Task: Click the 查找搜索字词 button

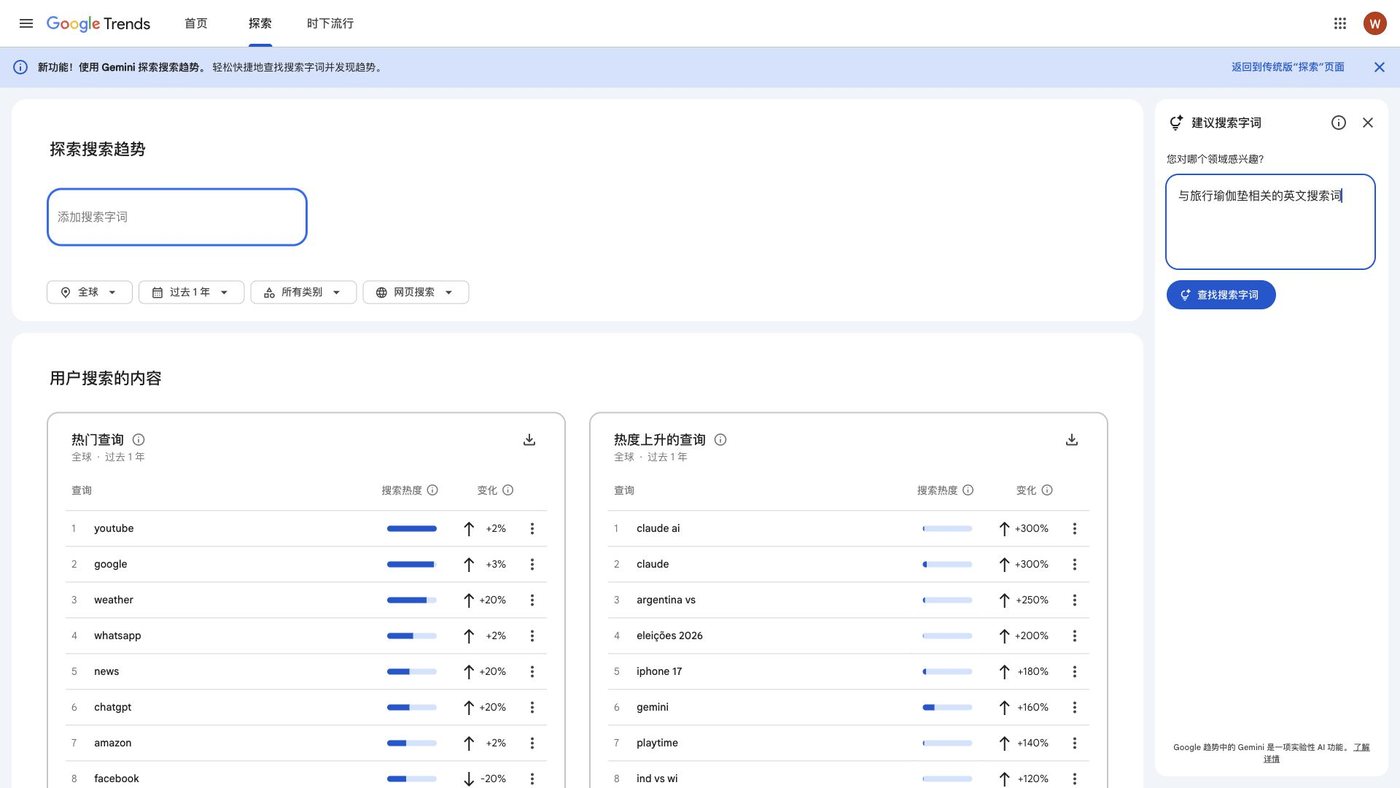Action: coord(1221,295)
